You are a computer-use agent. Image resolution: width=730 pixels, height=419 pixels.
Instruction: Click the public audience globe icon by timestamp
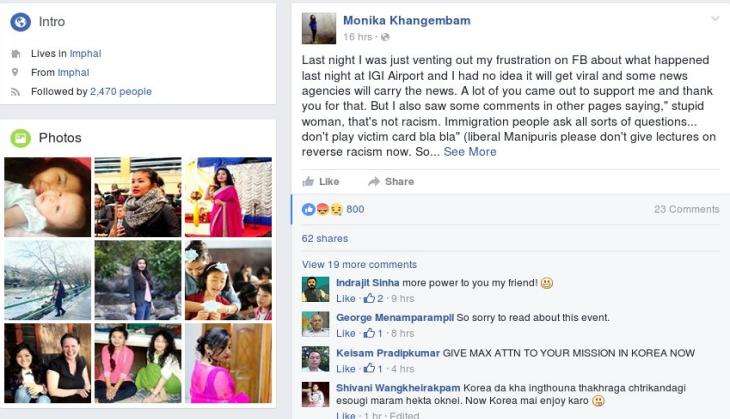[385, 37]
